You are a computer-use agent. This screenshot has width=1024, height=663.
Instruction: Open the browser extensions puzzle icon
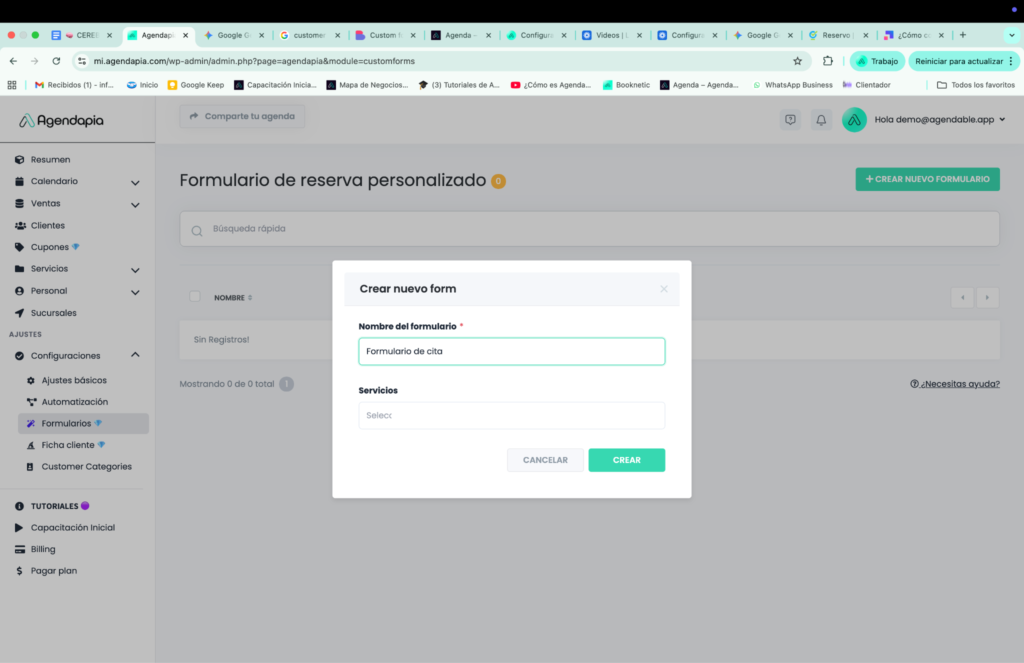tap(827, 61)
